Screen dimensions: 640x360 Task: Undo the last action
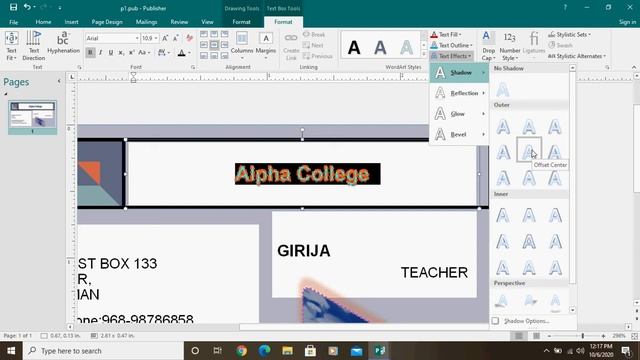27,7
